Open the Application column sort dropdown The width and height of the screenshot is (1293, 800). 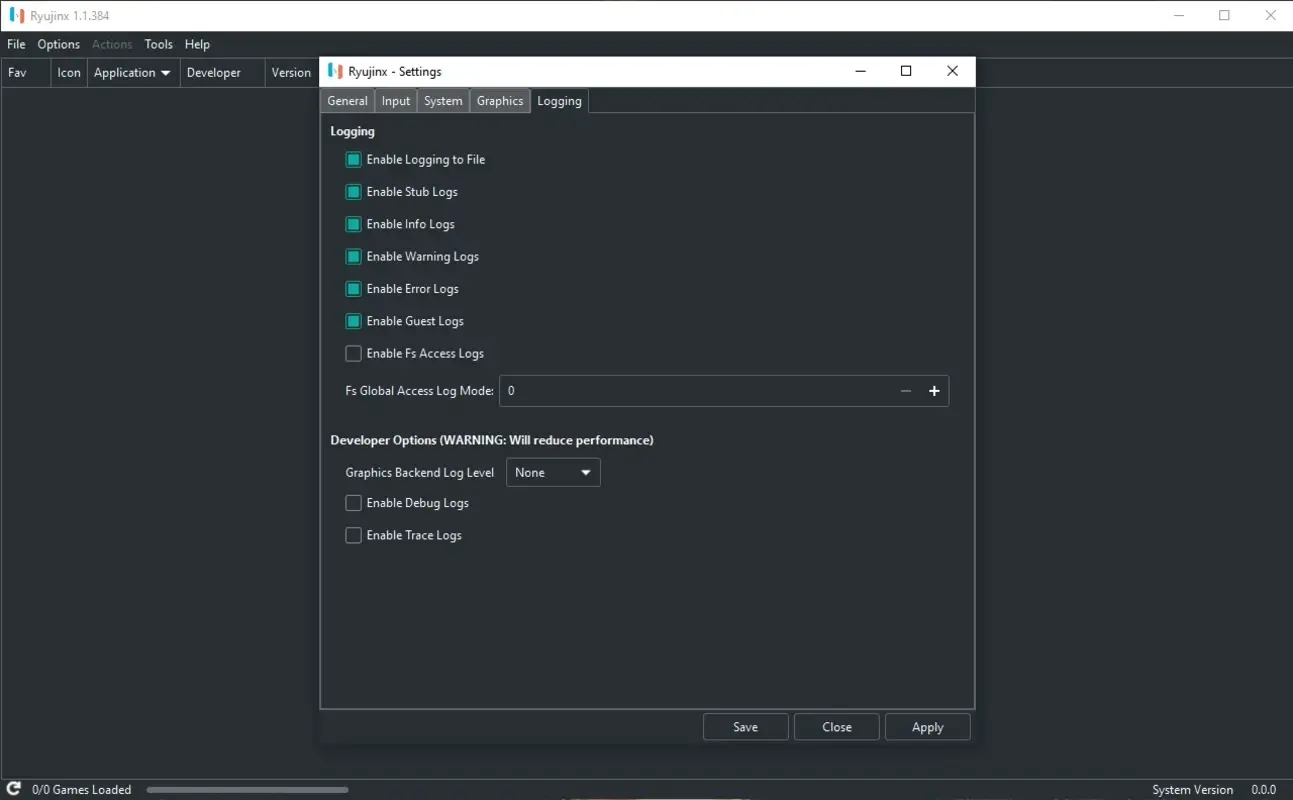click(x=166, y=72)
